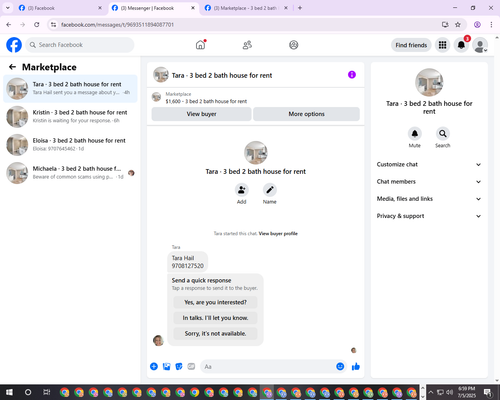Close the Marketplace browser tab
This screenshot has width=500, height=400.
pyautogui.click(x=286, y=8)
